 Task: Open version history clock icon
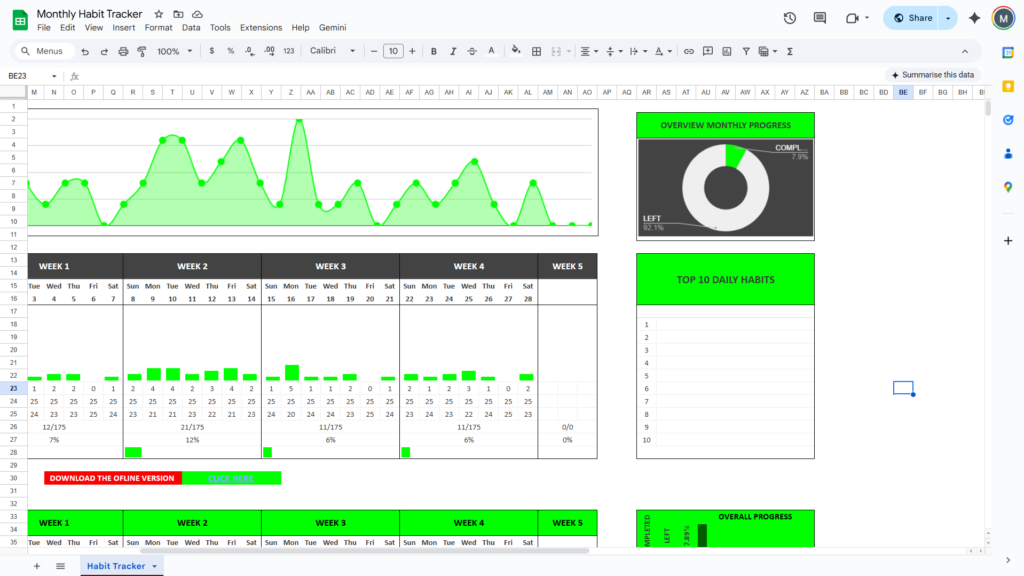790,18
